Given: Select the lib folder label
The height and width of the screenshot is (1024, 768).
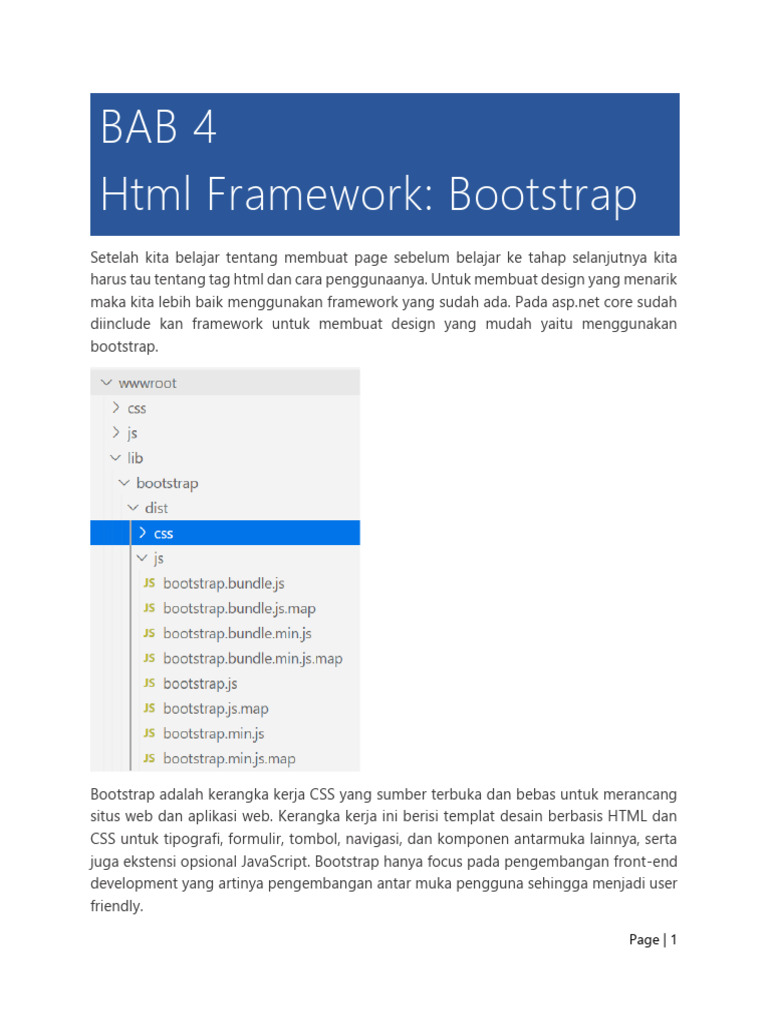Looking at the screenshot, I should tap(135, 458).
